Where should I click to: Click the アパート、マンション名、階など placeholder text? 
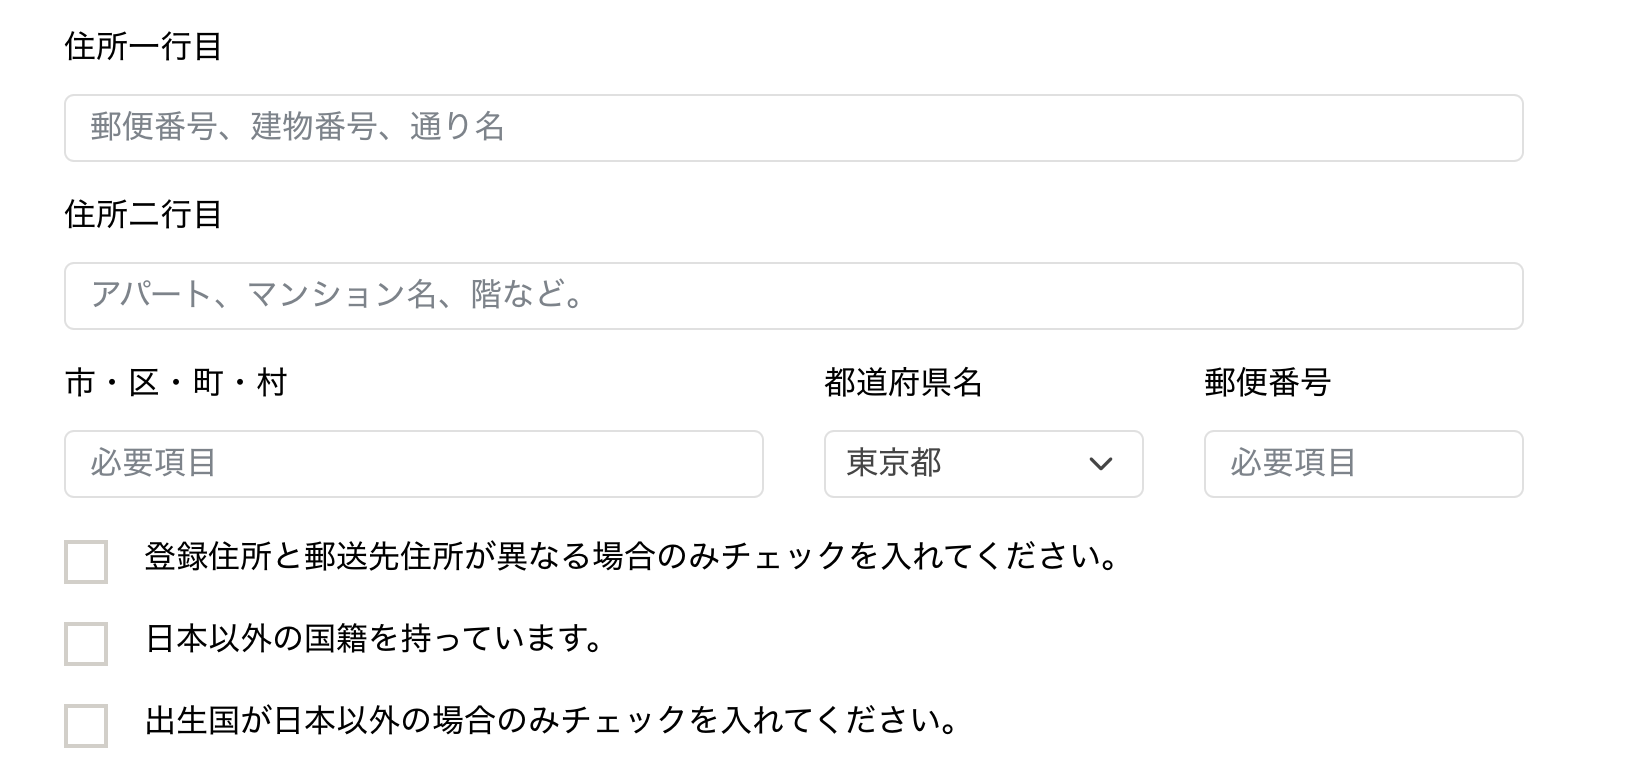point(337,295)
